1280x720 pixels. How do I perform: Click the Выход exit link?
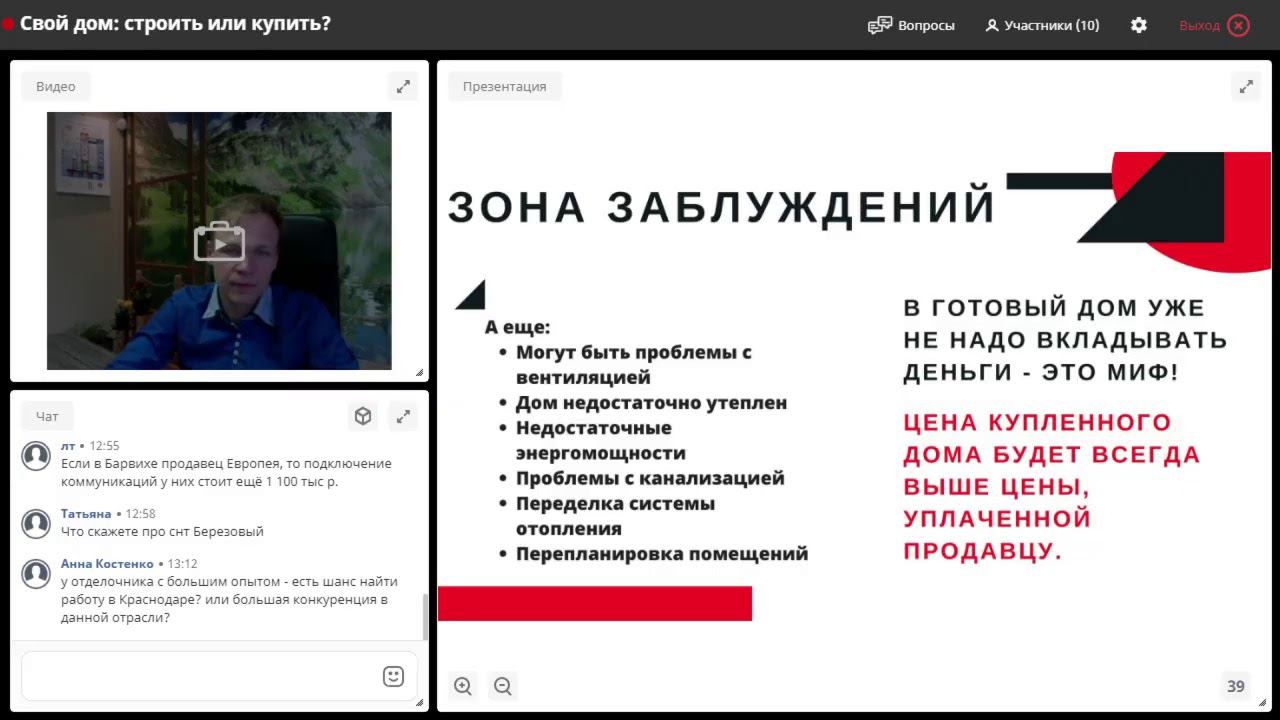(1199, 25)
